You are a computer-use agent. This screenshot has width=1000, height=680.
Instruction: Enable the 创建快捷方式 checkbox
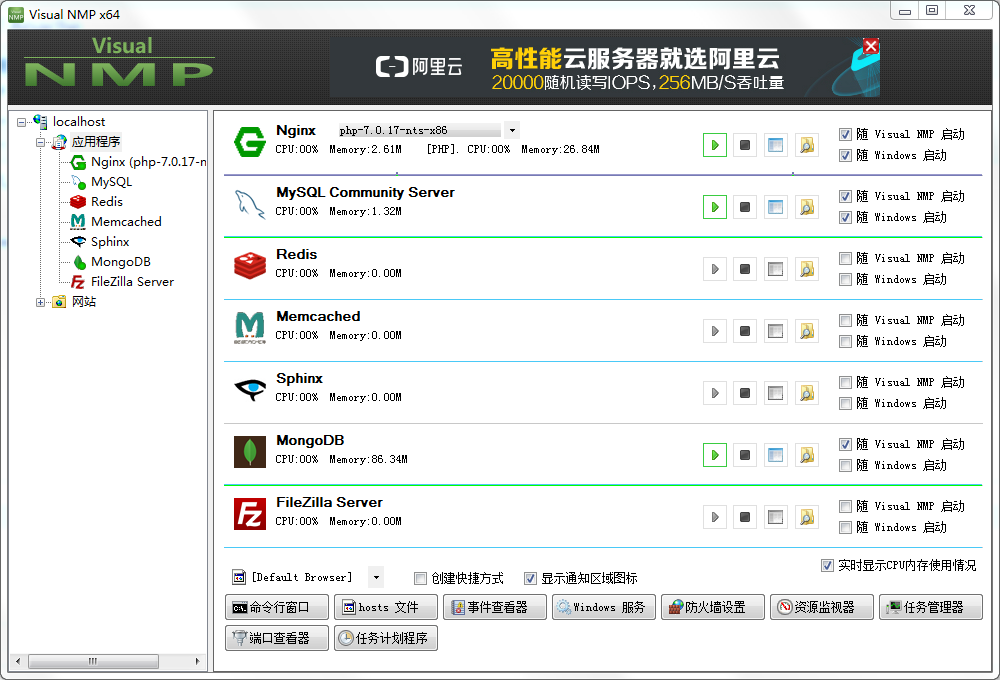coord(420,579)
